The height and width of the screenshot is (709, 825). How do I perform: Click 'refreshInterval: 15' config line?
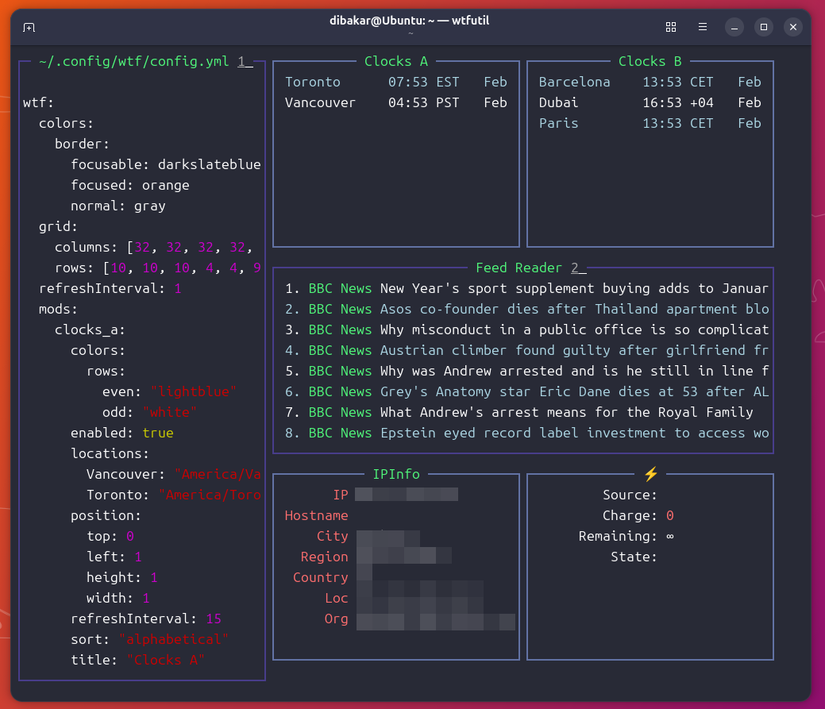click(x=146, y=619)
